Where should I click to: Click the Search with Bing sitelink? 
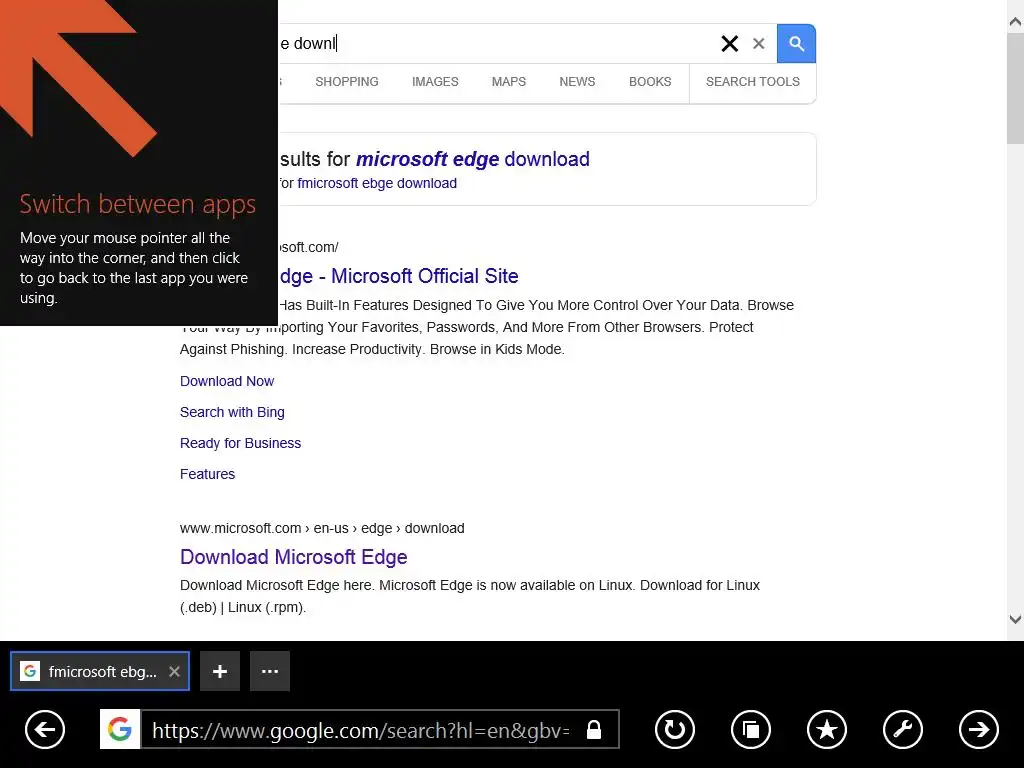click(232, 412)
